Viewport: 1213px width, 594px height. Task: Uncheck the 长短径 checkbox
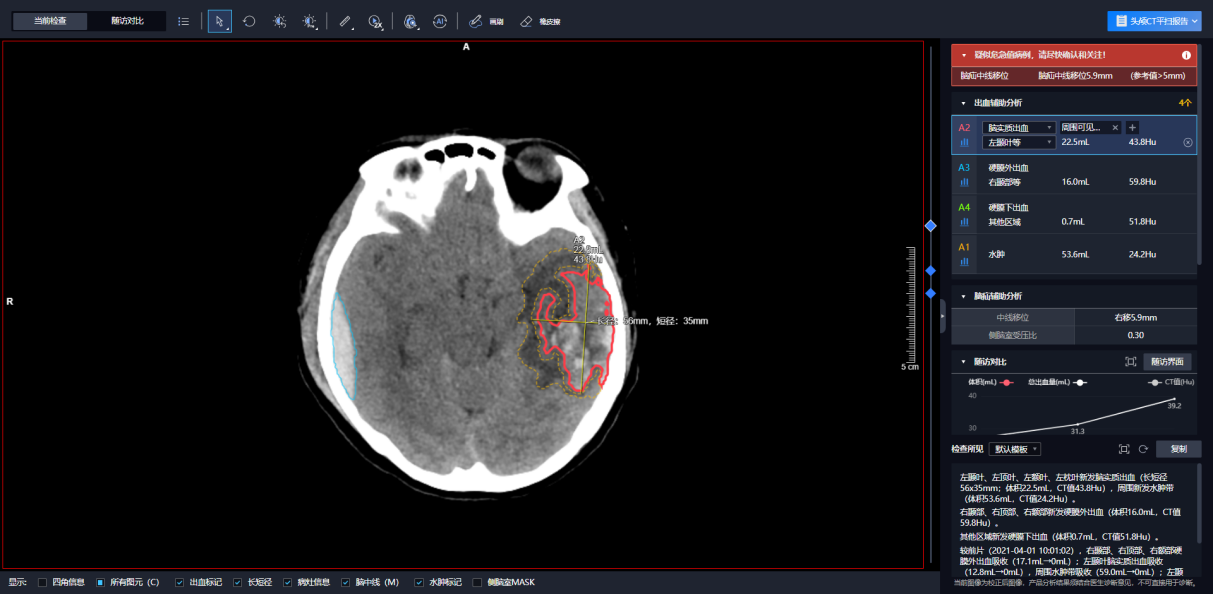(x=237, y=582)
